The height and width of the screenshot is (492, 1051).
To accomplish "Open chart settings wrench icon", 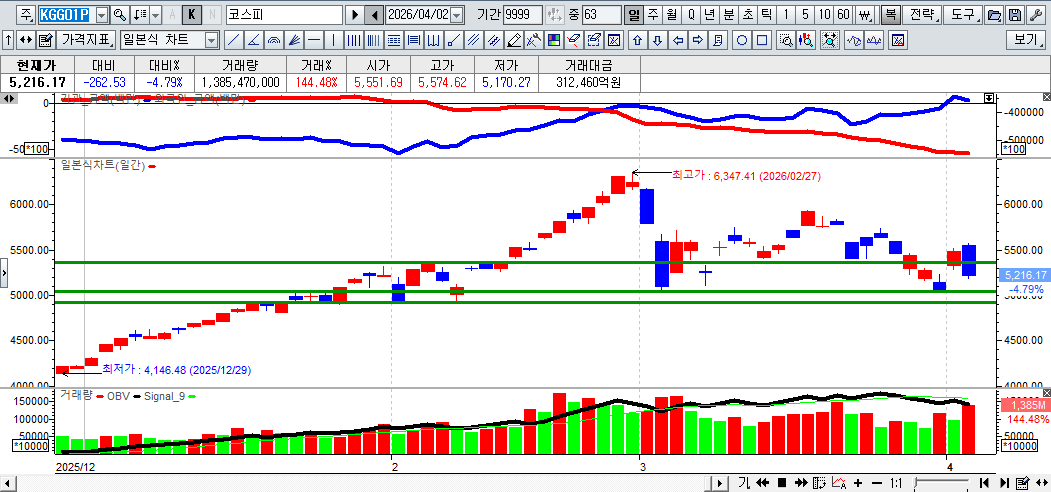I will 1035,15.
